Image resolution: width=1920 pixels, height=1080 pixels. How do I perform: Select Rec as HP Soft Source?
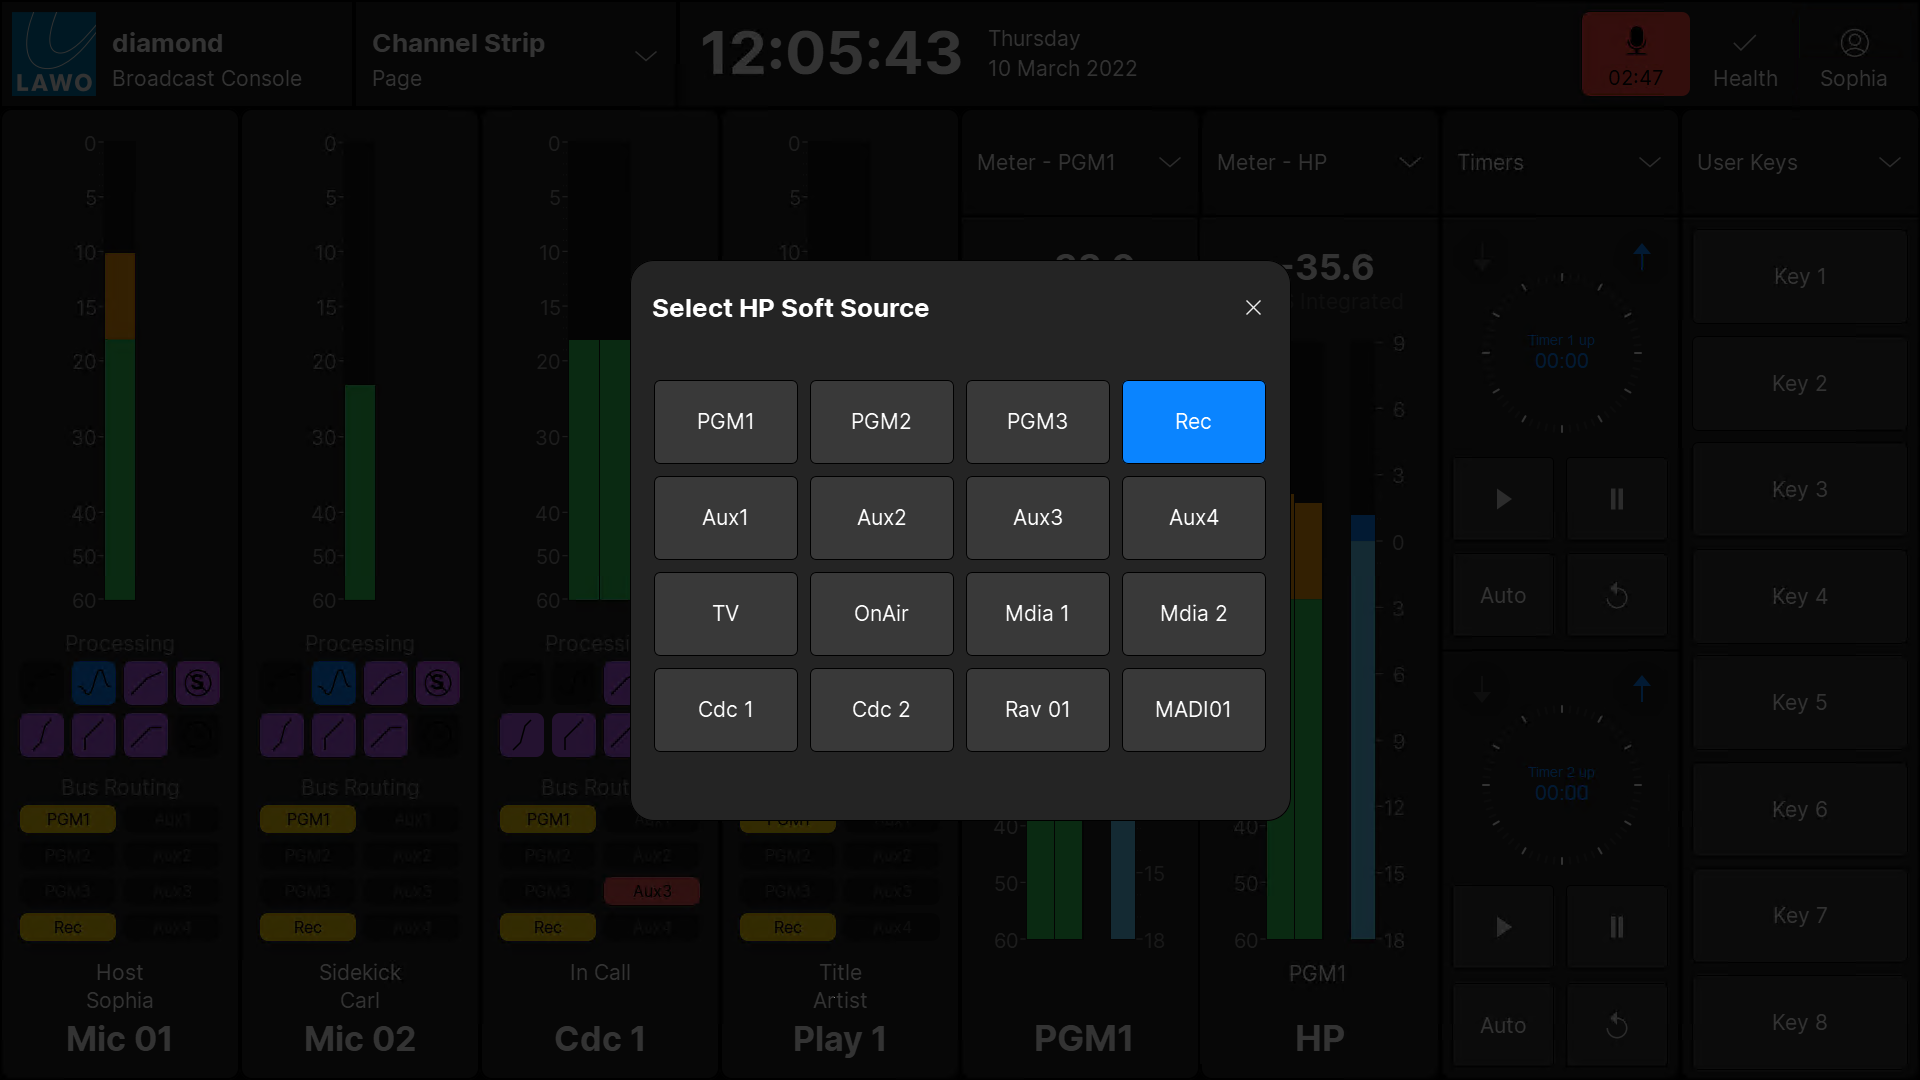pyautogui.click(x=1193, y=421)
